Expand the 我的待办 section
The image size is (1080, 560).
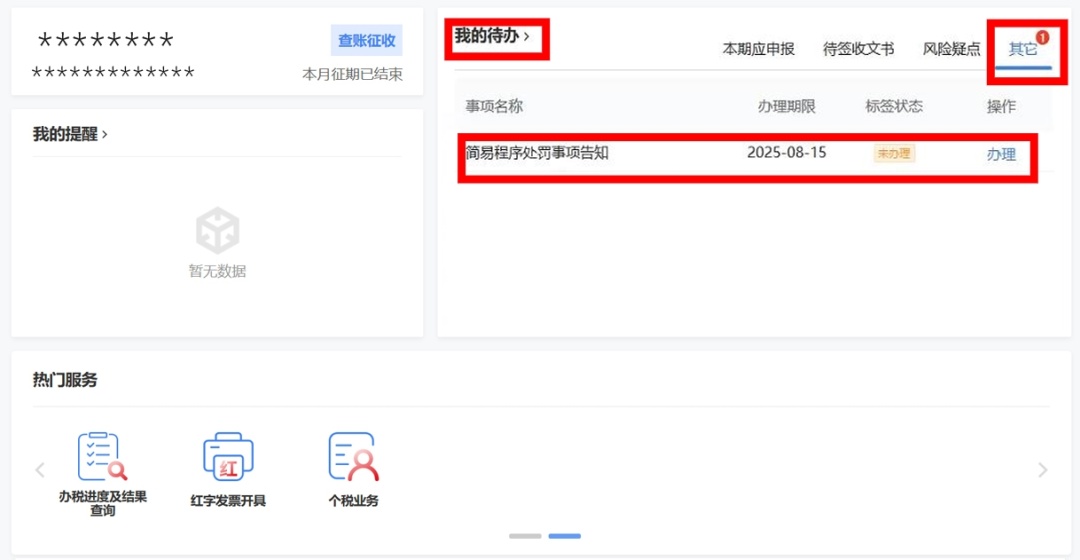pyautogui.click(x=492, y=37)
